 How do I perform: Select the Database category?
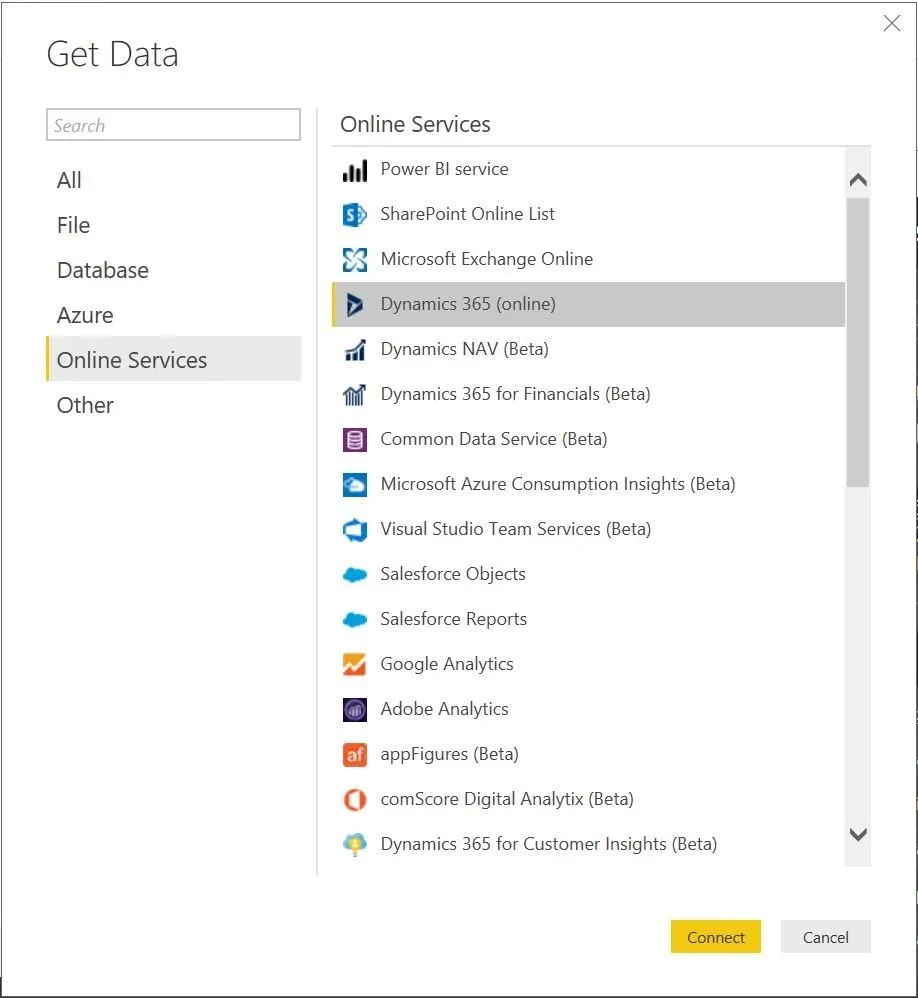tap(173, 271)
